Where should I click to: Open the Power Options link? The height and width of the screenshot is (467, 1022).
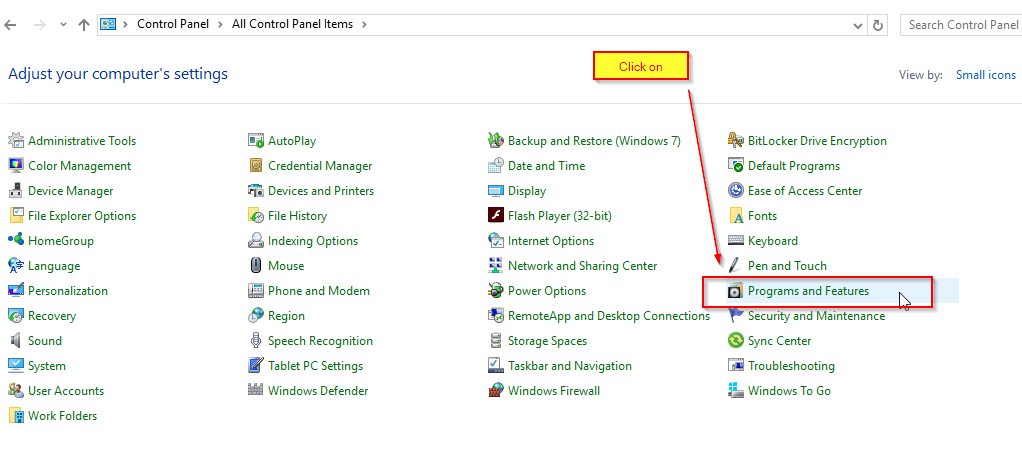547,291
